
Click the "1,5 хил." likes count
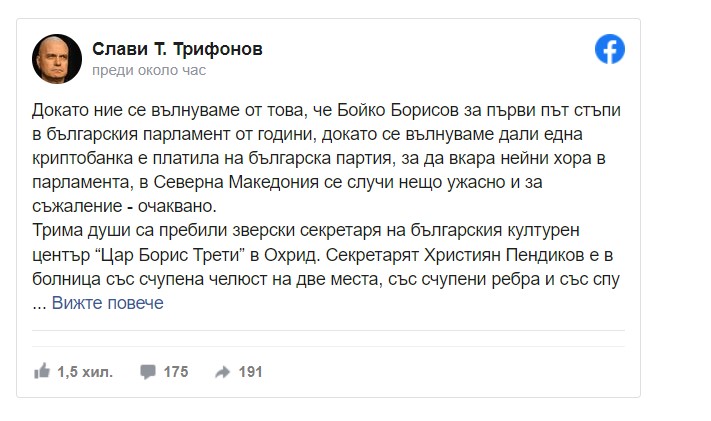coord(84,371)
